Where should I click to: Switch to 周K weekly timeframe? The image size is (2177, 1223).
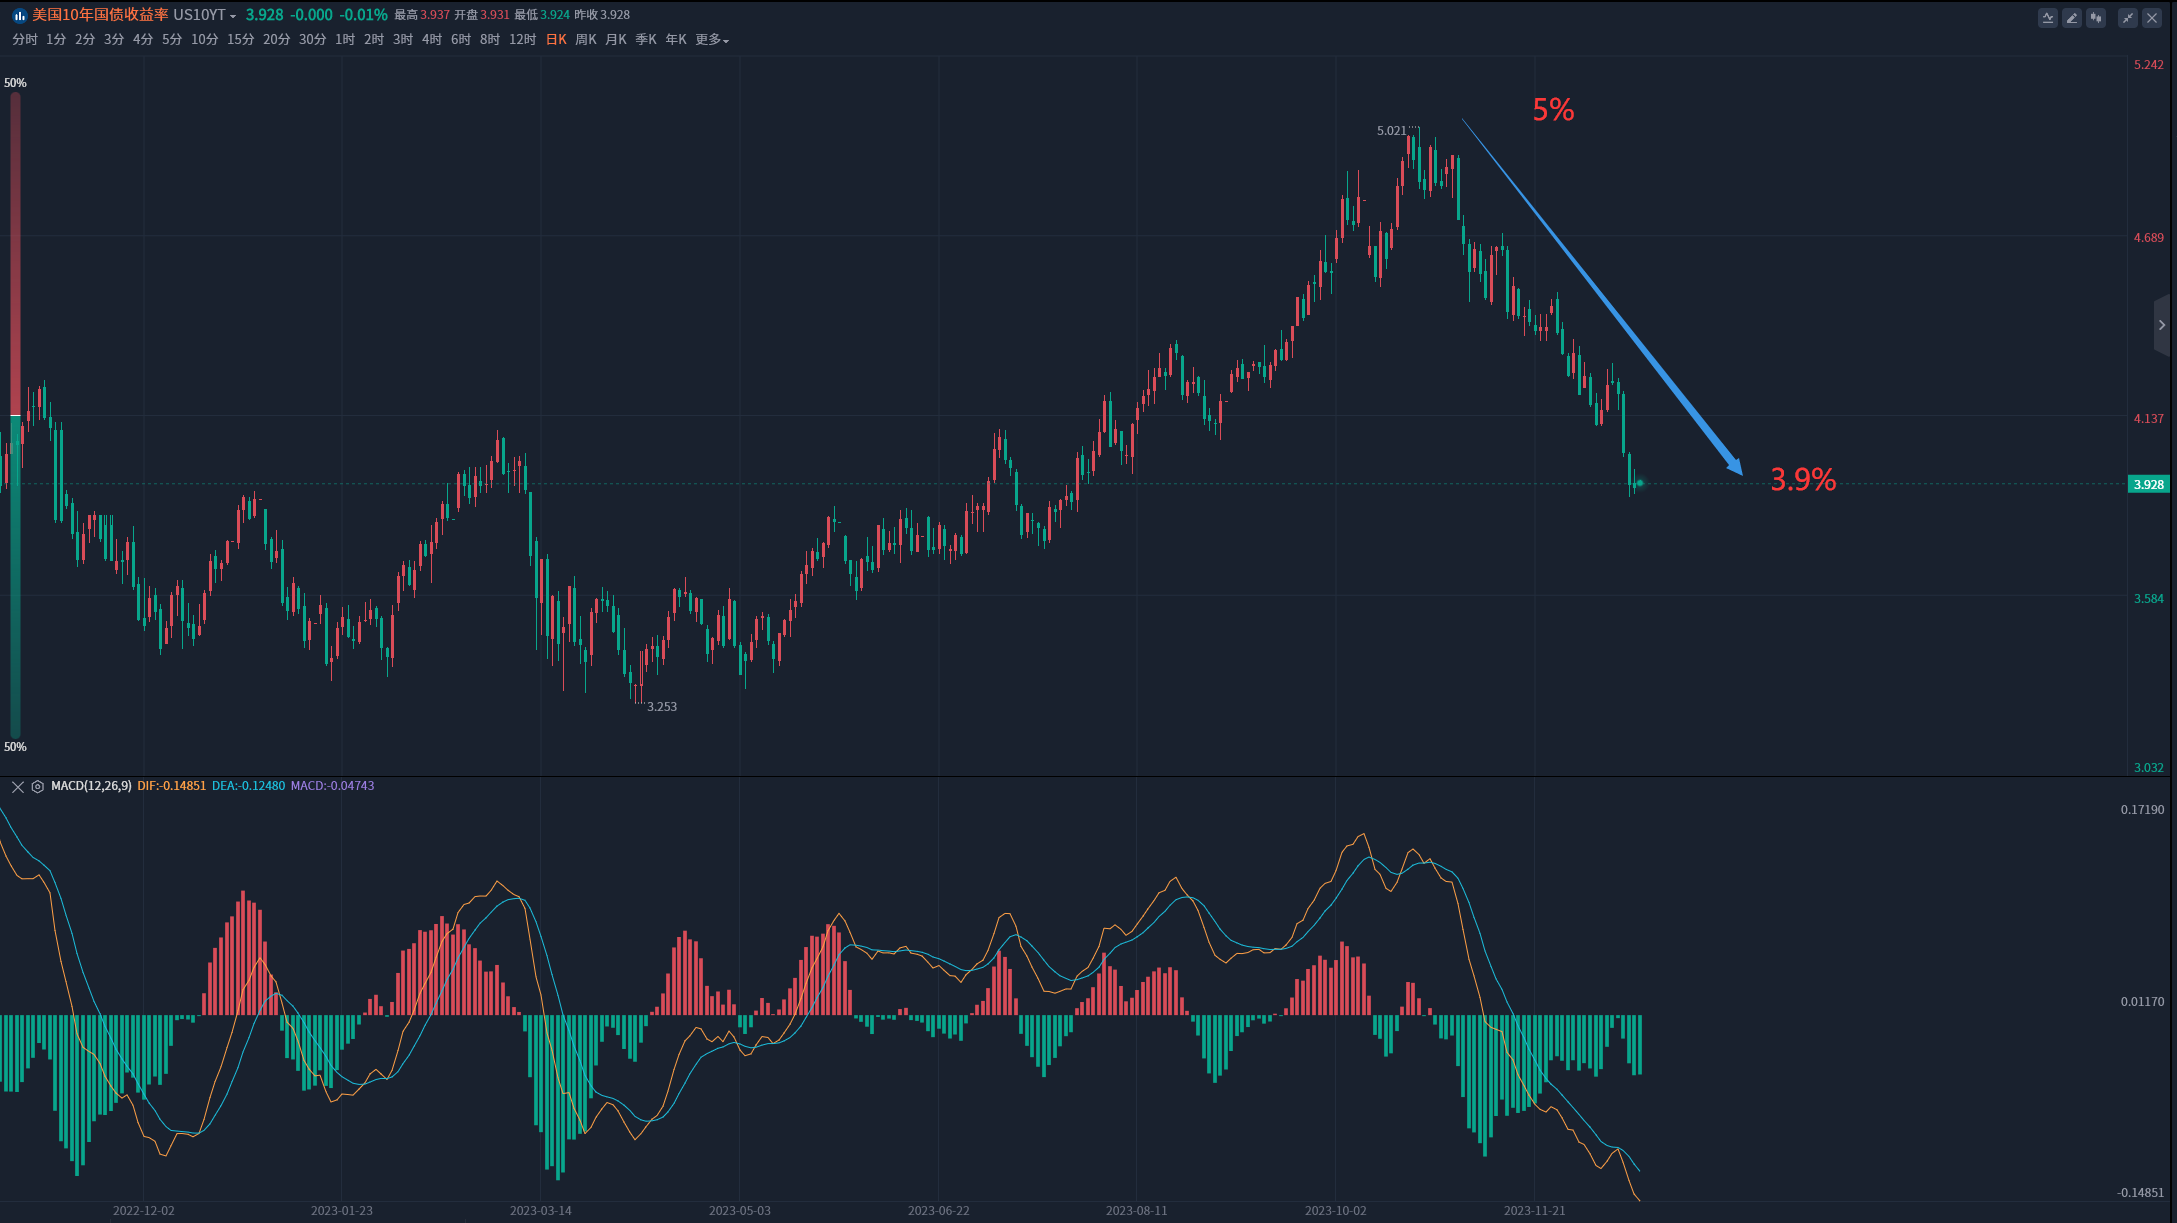586,40
